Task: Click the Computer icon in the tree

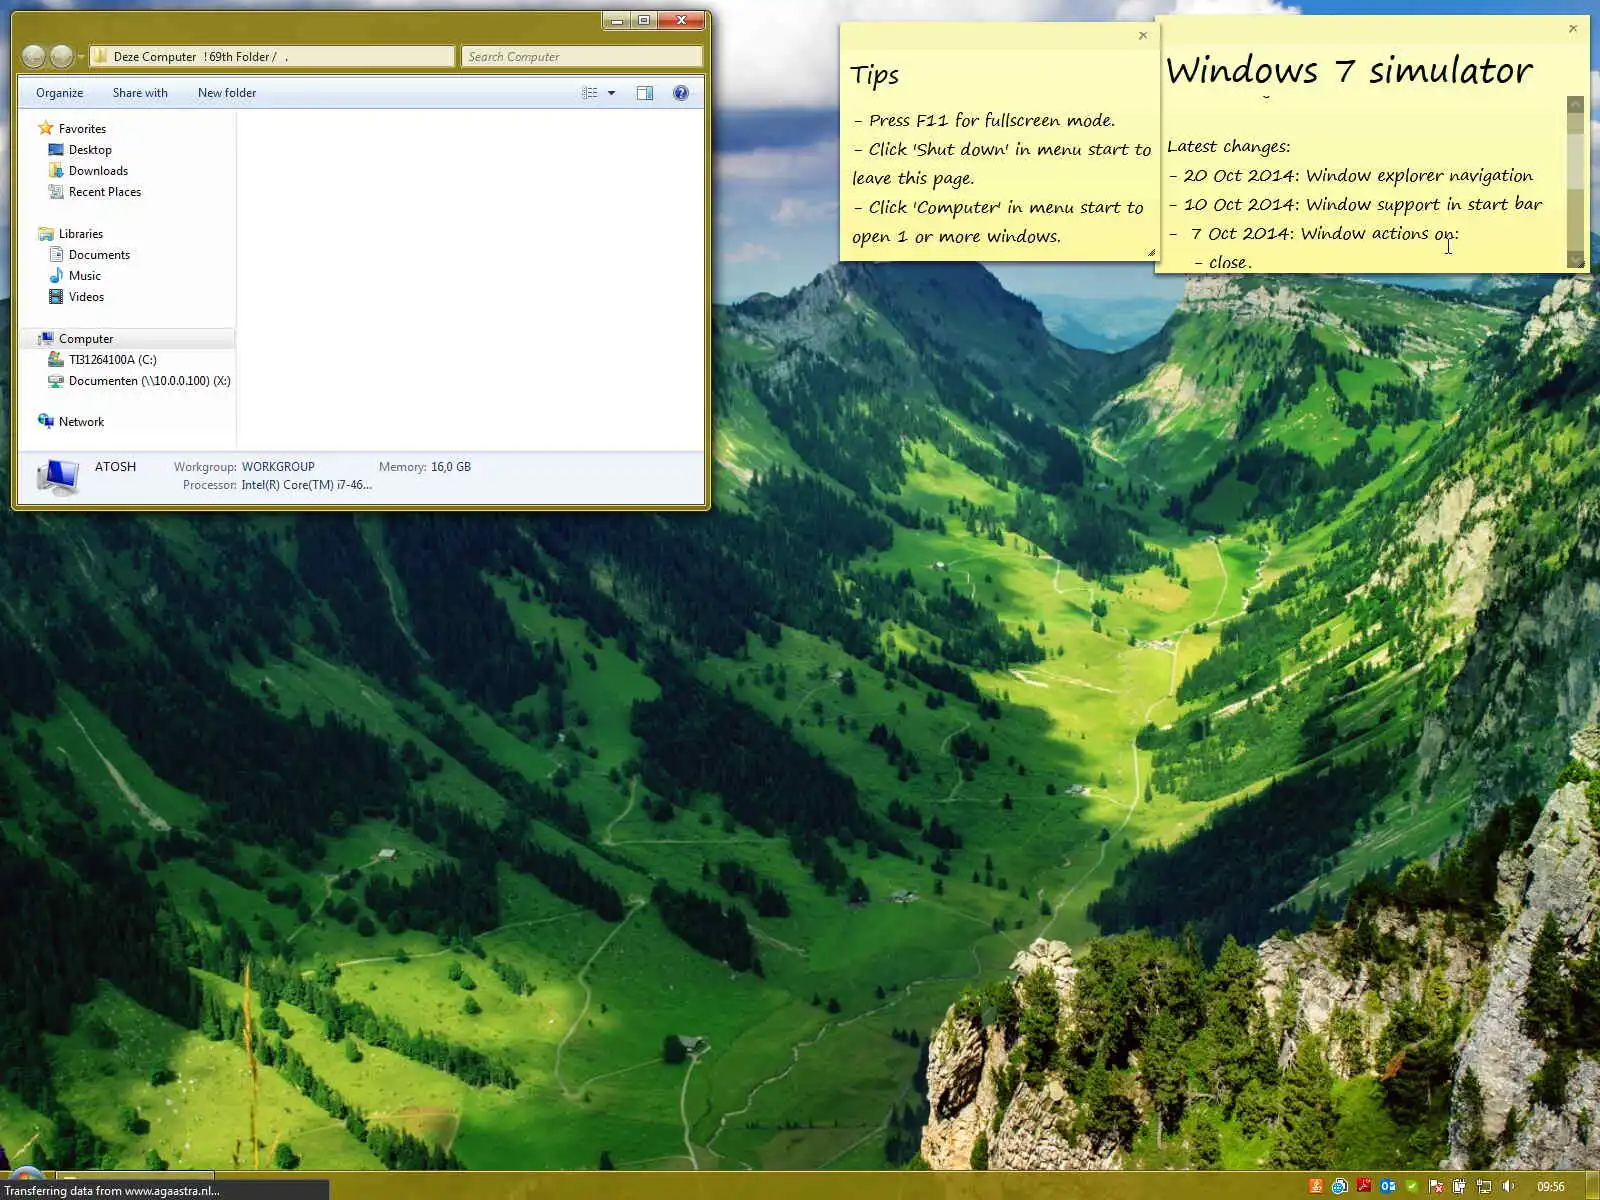Action: (45, 339)
